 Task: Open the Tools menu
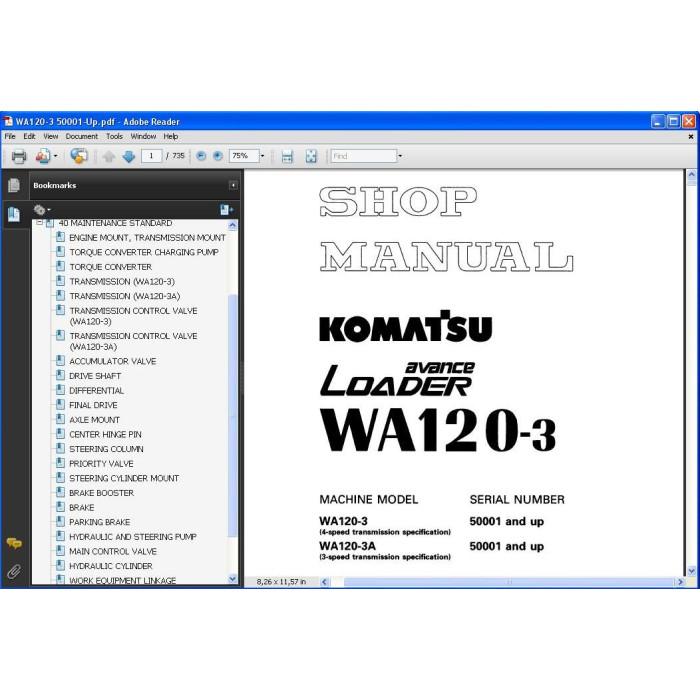tap(114, 136)
